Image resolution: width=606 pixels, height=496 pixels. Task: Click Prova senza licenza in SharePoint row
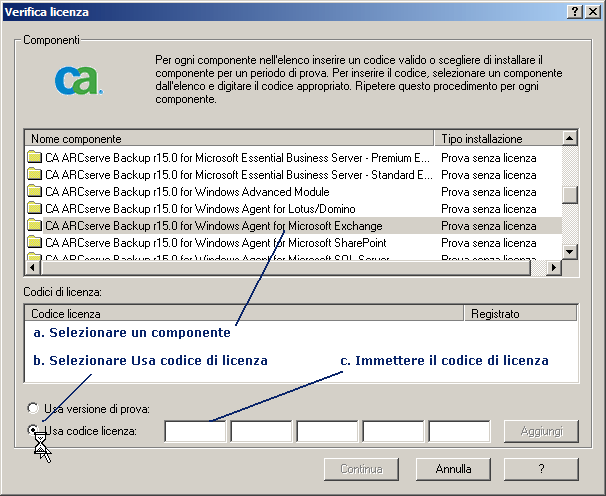pos(489,243)
